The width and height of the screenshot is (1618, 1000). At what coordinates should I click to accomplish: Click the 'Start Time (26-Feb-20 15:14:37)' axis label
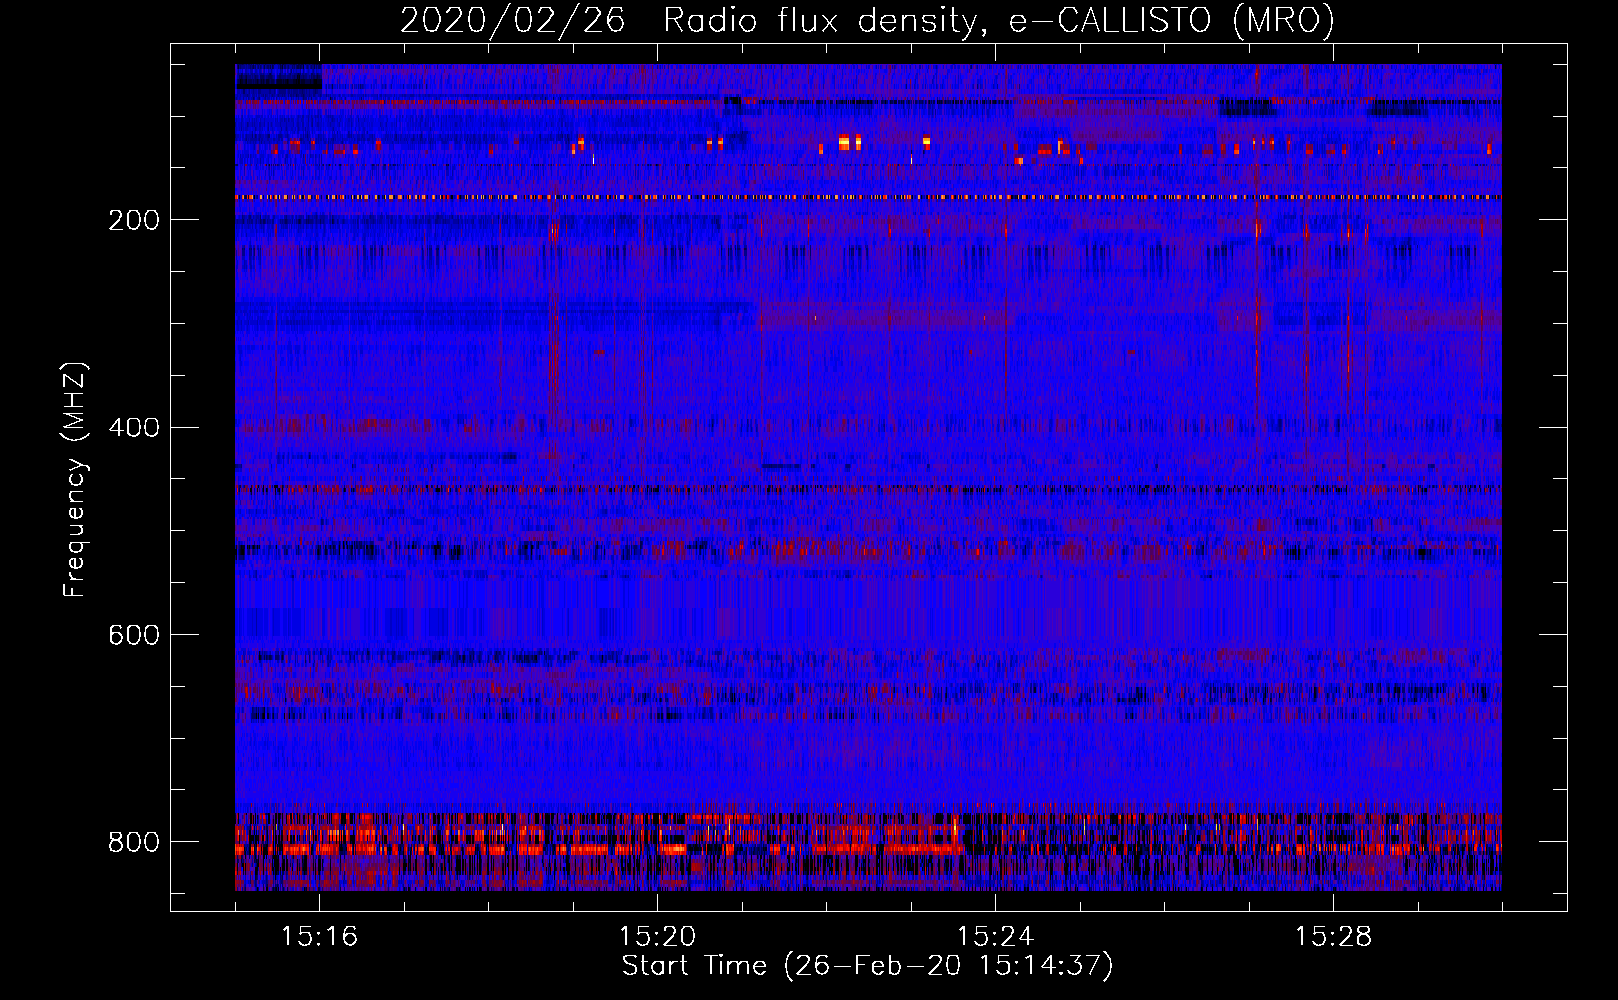coord(867,966)
